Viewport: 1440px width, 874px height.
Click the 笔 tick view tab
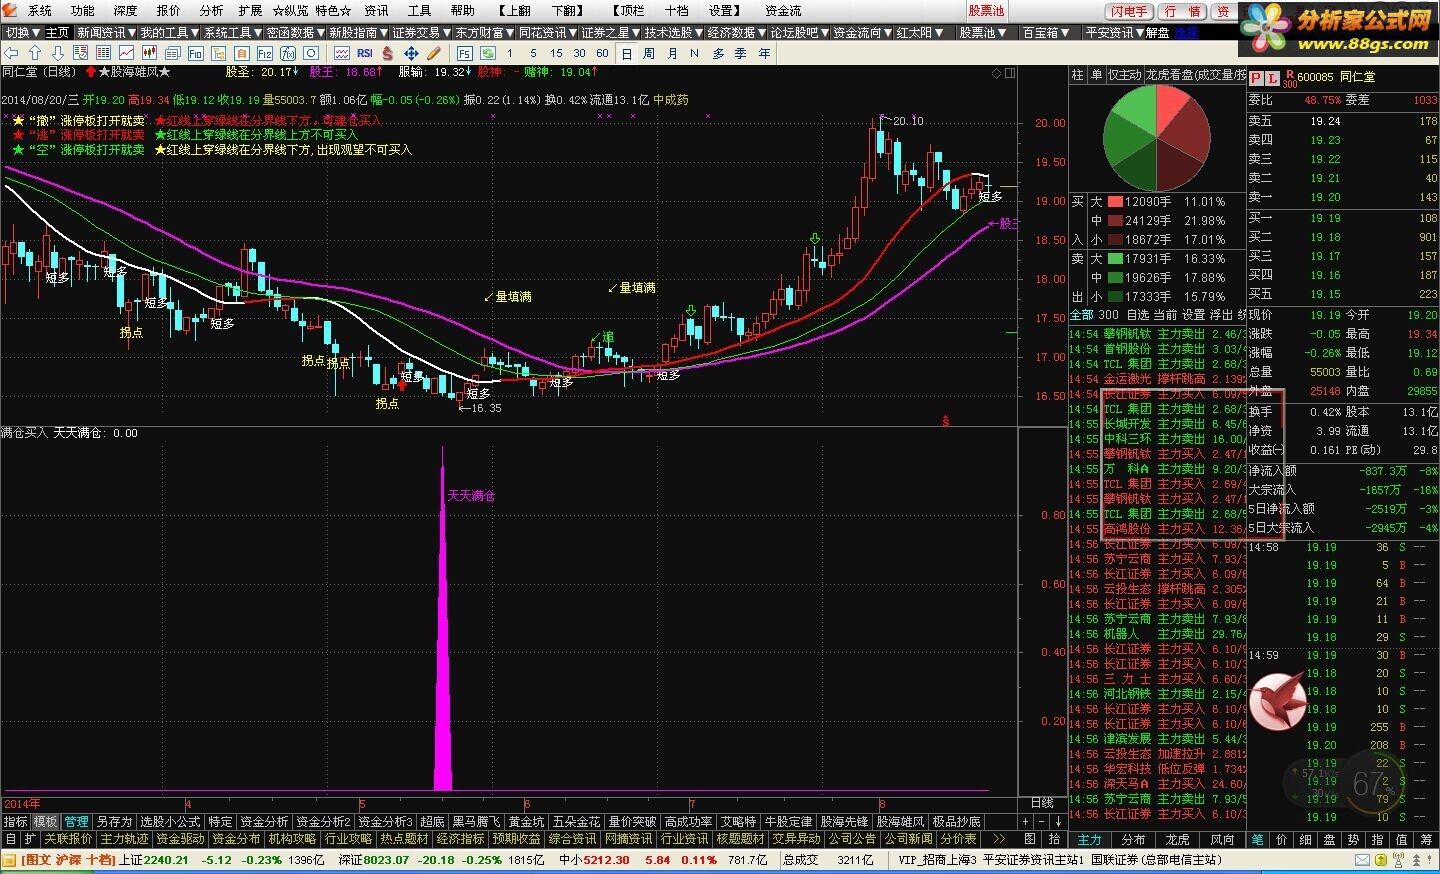(x=1258, y=839)
